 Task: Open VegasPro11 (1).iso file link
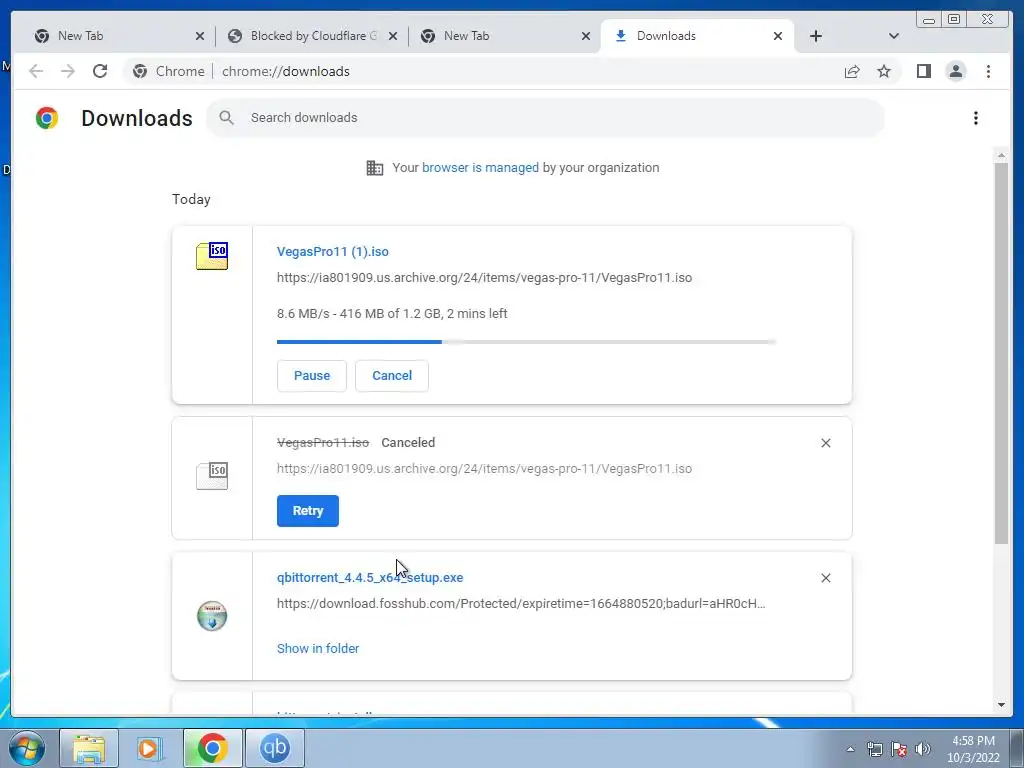(x=332, y=251)
